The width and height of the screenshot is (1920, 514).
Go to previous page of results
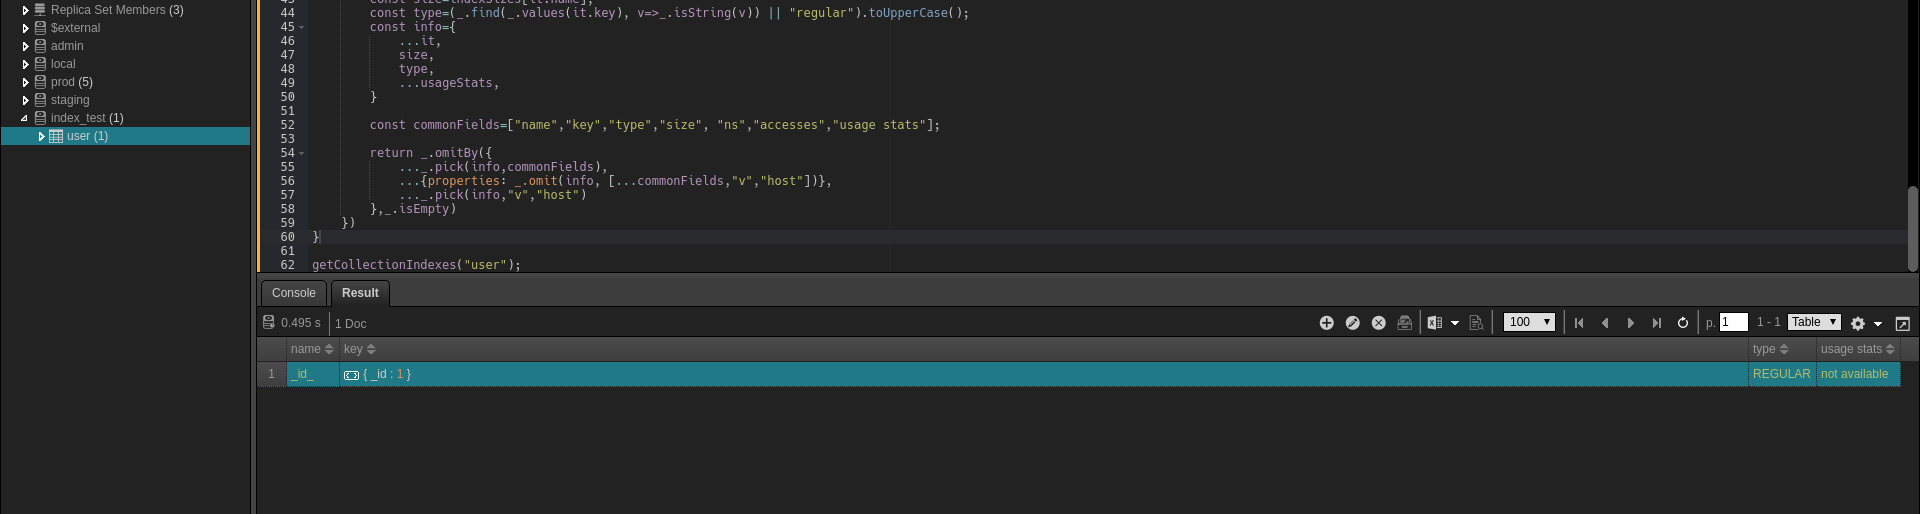point(1605,323)
